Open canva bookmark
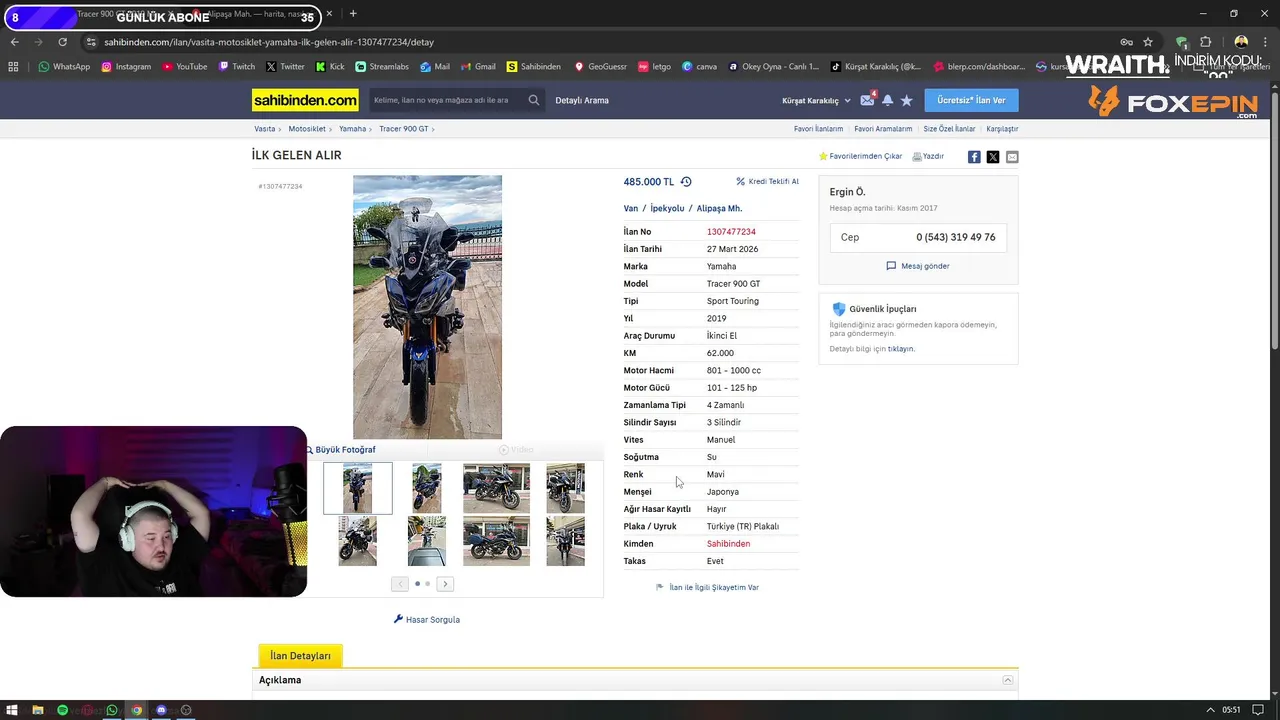1280x720 pixels. pyautogui.click(x=699, y=67)
